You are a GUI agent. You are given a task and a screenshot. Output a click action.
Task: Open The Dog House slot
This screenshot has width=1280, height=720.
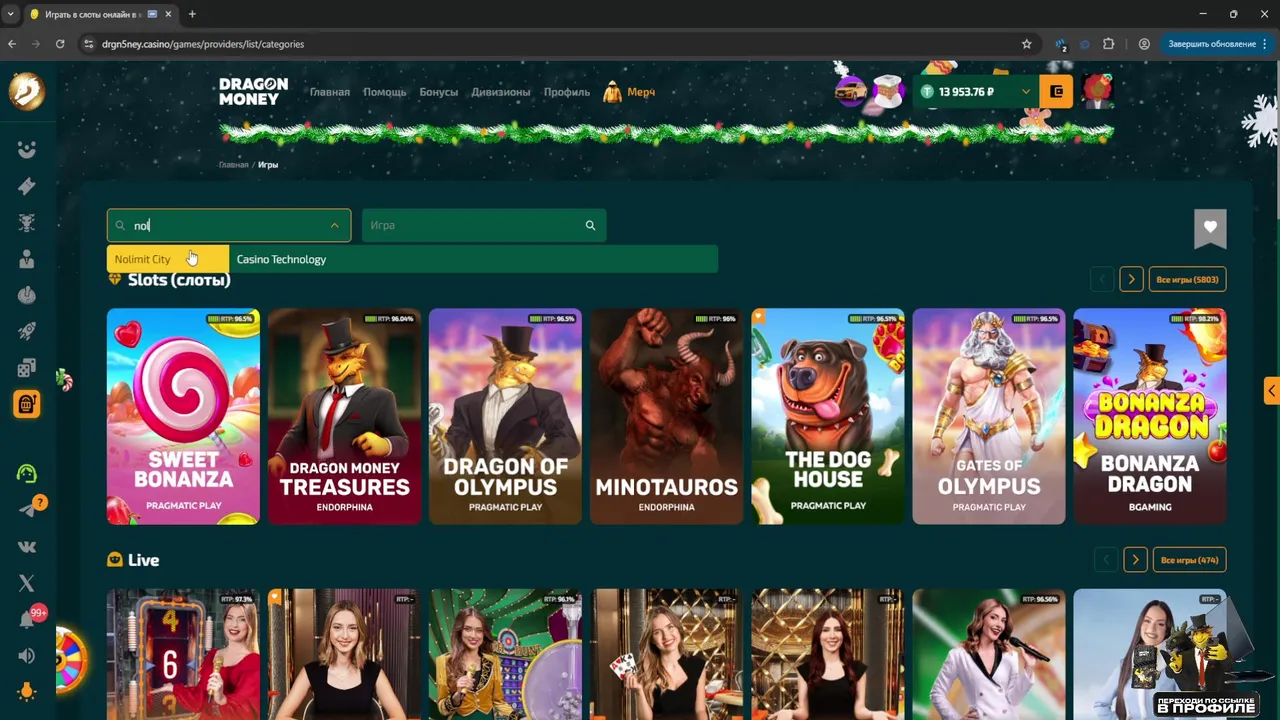click(828, 416)
